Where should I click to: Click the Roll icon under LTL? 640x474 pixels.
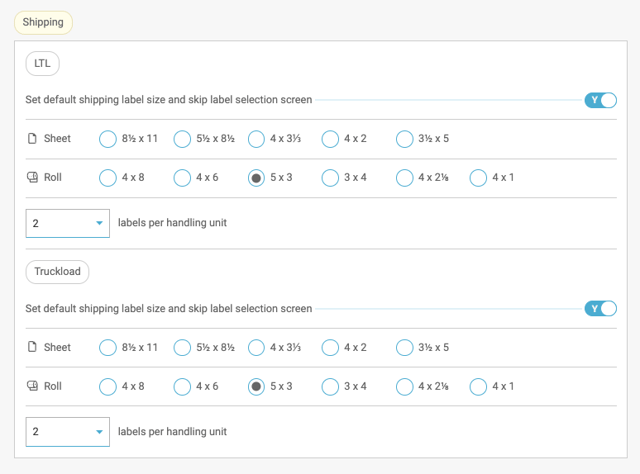click(x=32, y=177)
